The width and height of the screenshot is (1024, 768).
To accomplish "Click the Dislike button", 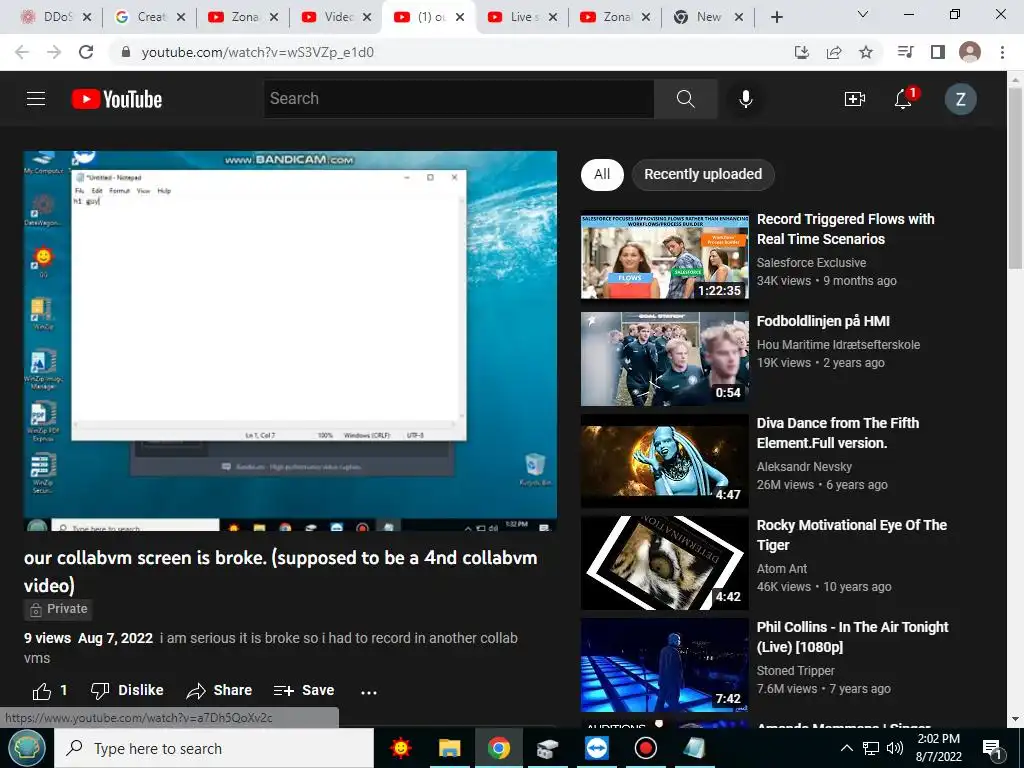I will (x=127, y=690).
